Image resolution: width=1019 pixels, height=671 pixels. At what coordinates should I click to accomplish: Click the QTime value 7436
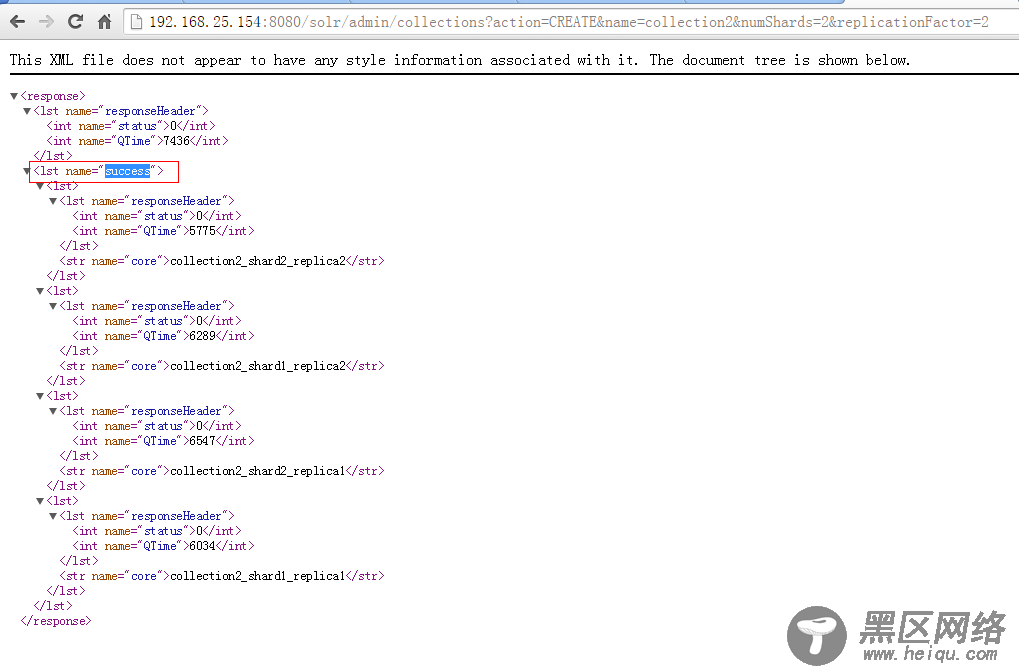click(x=176, y=141)
